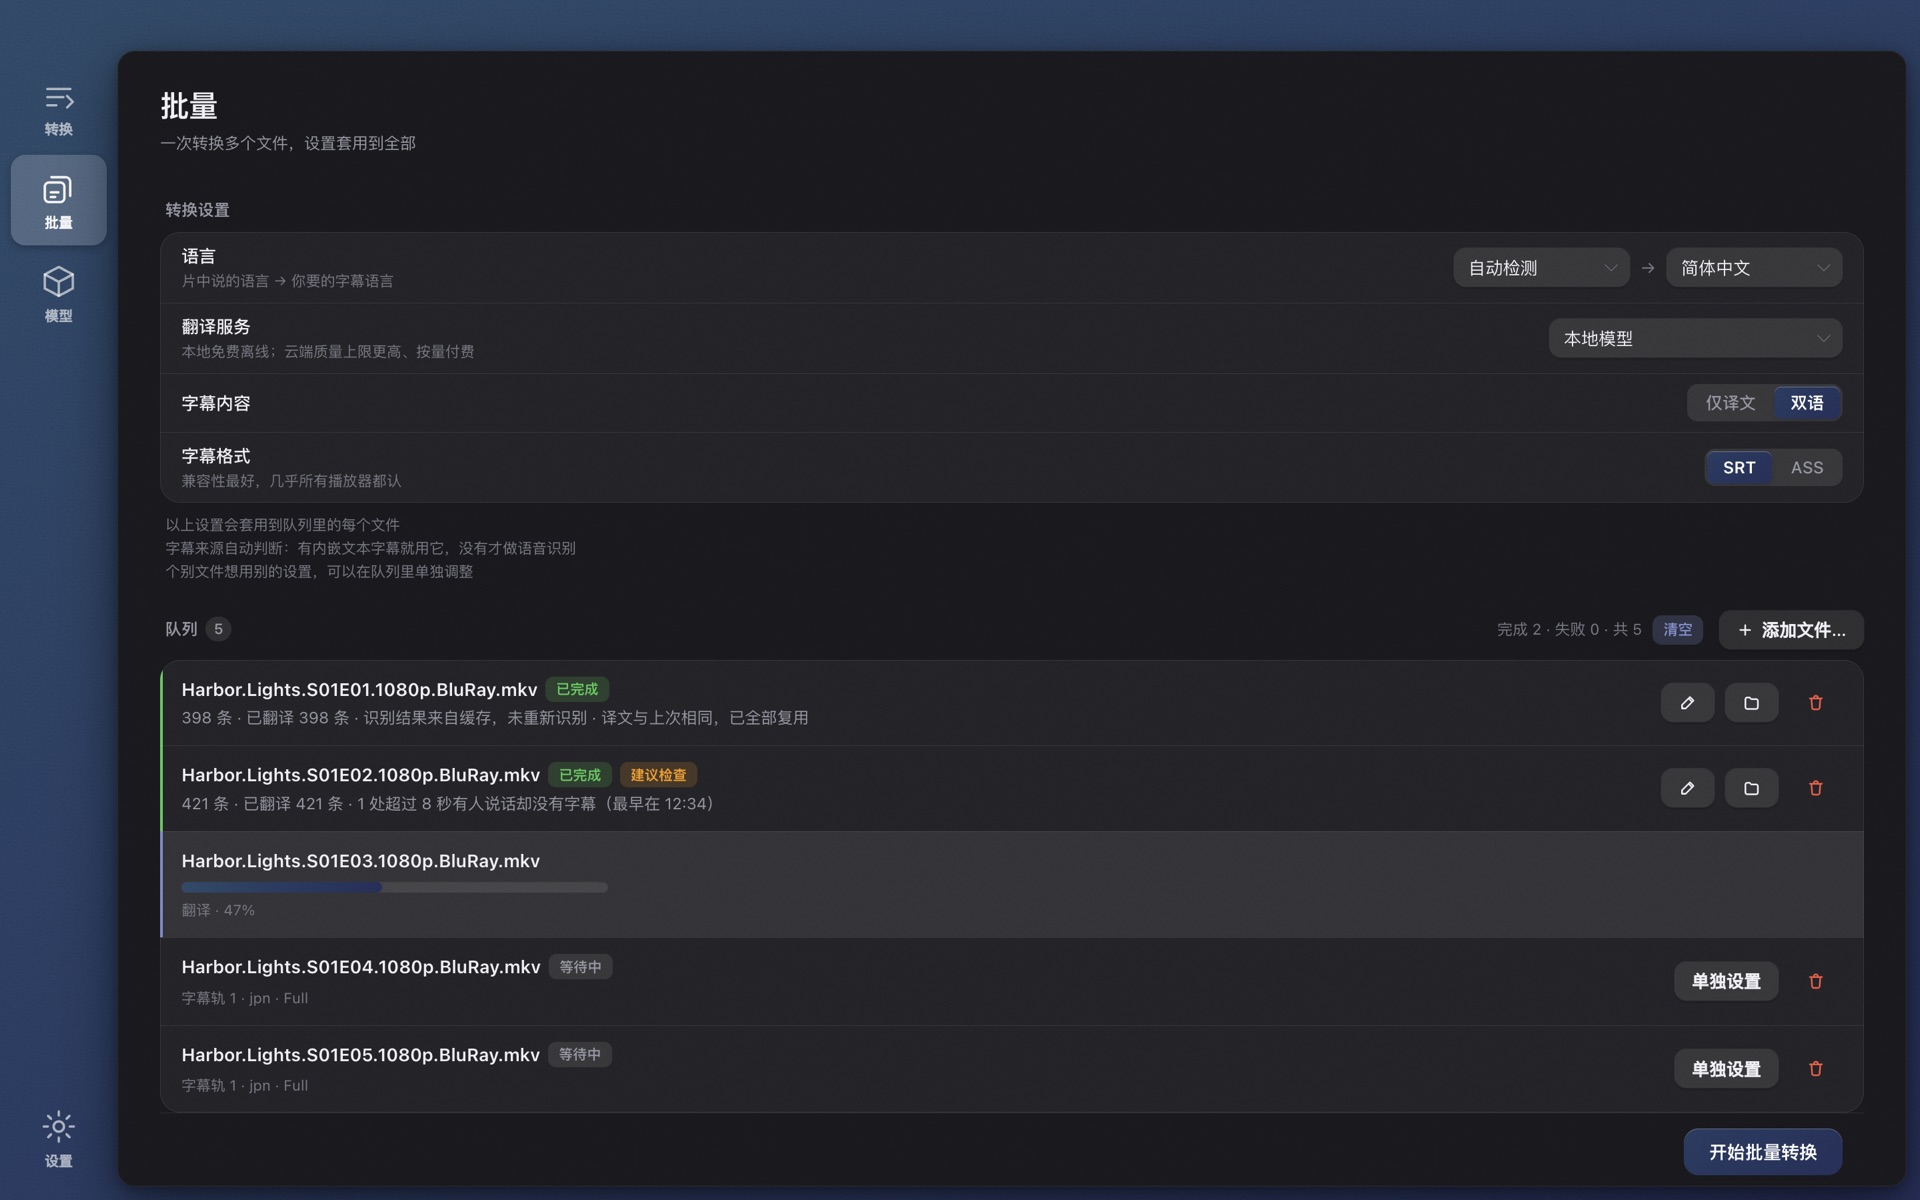This screenshot has height=1200, width=1920.
Task: Click the queue count badge 5
Action: tap(218, 629)
